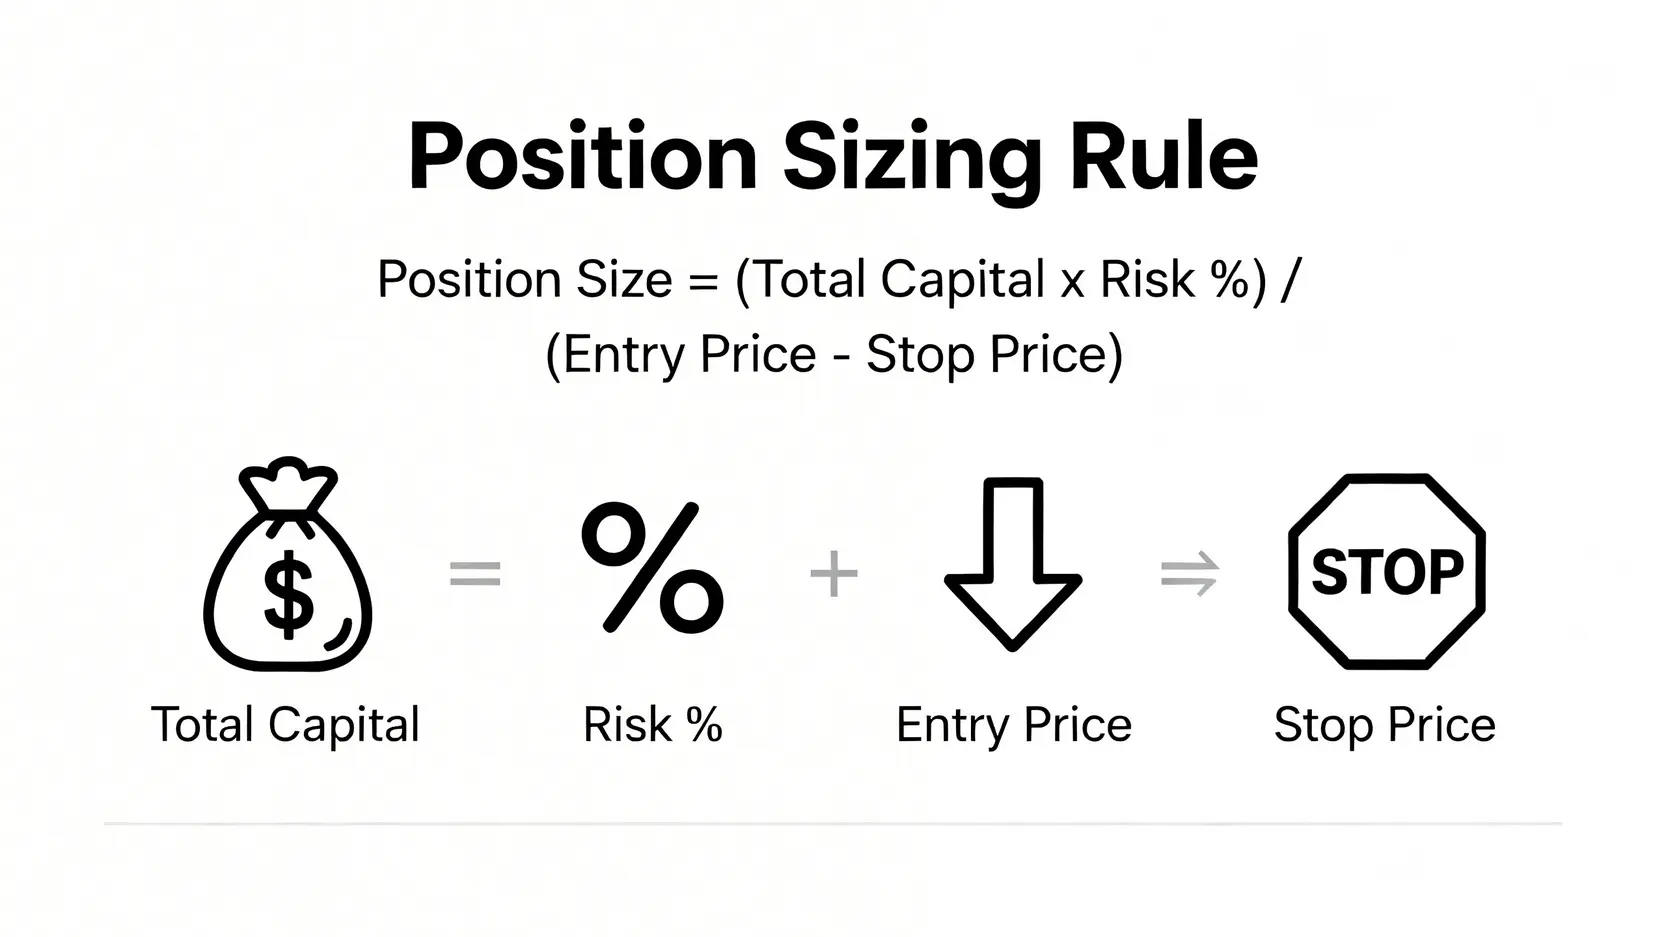Viewport: 1666px width, 937px height.
Task: Click the downward arrow icon
Action: 1012,564
